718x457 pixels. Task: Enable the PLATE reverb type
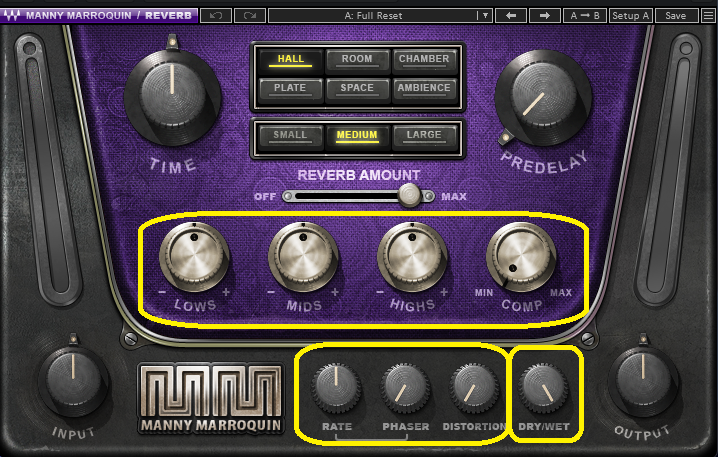[290, 88]
